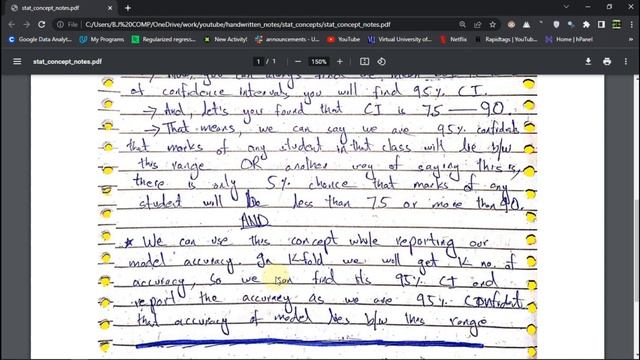
Task: Open the announcements bookmark
Action: coord(287,39)
